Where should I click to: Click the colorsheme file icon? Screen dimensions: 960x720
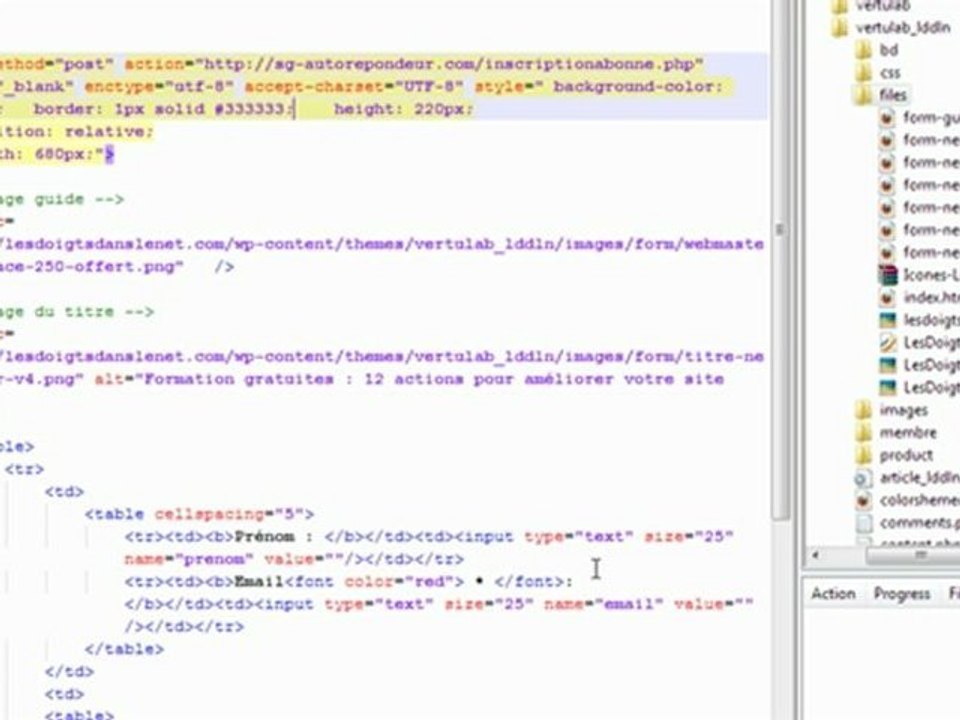point(863,501)
